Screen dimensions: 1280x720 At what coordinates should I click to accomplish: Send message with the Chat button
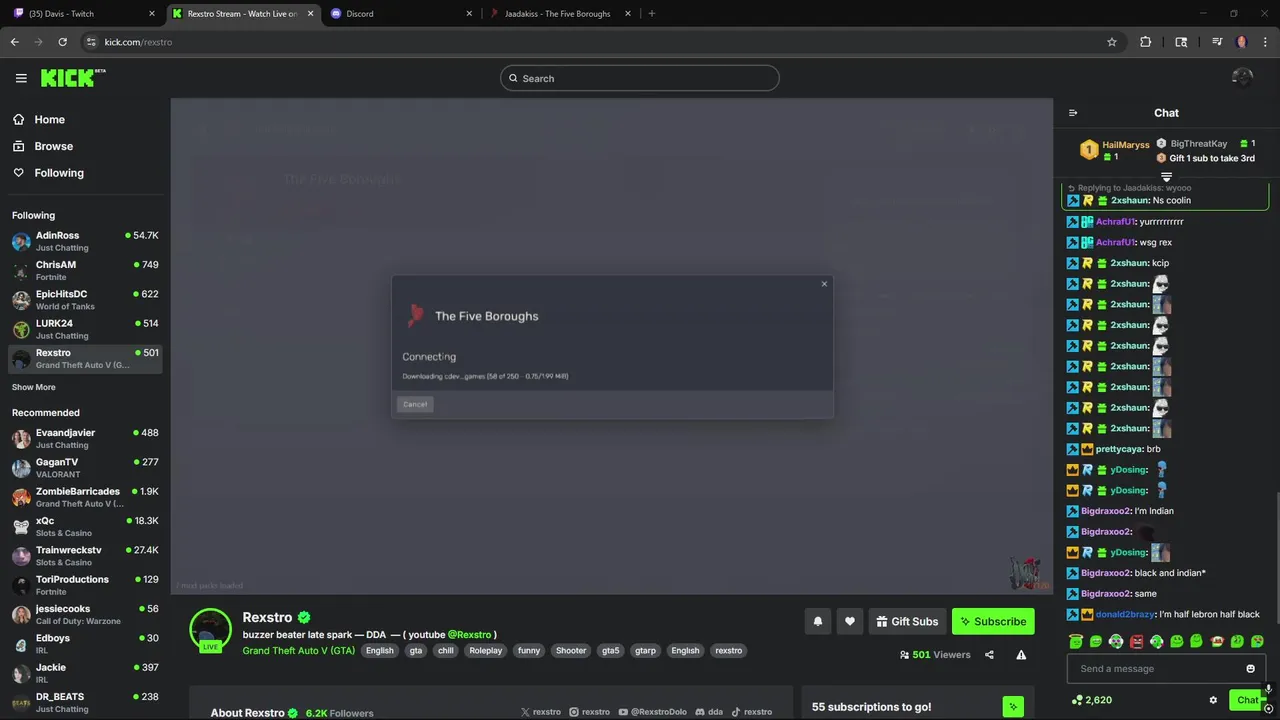click(1246, 700)
